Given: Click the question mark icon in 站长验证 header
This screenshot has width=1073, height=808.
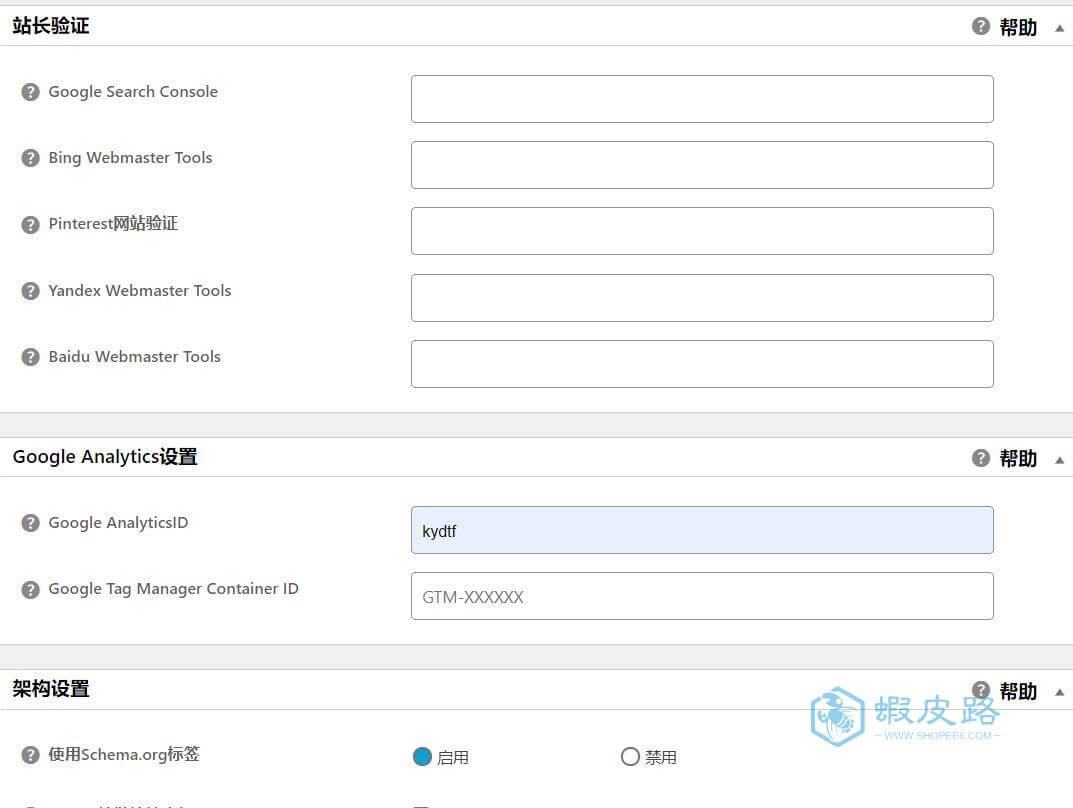Looking at the screenshot, I should [x=981, y=26].
